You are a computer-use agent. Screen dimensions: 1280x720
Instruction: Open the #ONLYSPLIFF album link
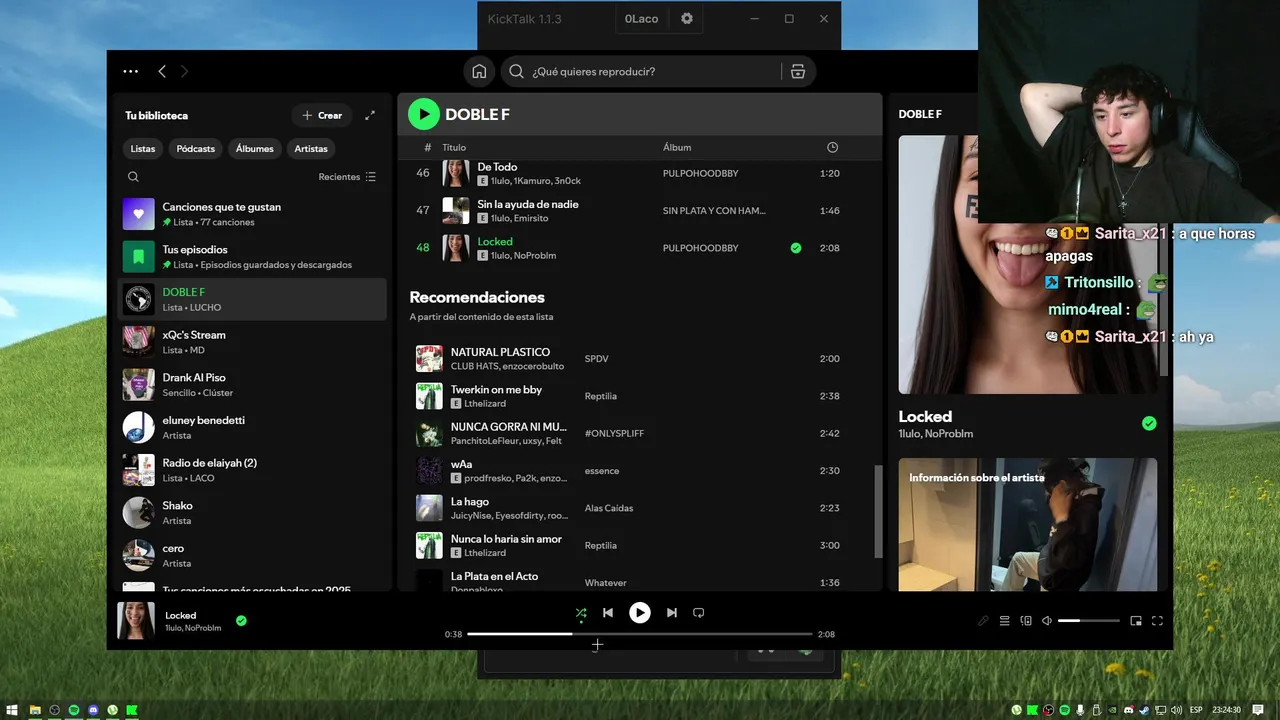pyautogui.click(x=614, y=433)
